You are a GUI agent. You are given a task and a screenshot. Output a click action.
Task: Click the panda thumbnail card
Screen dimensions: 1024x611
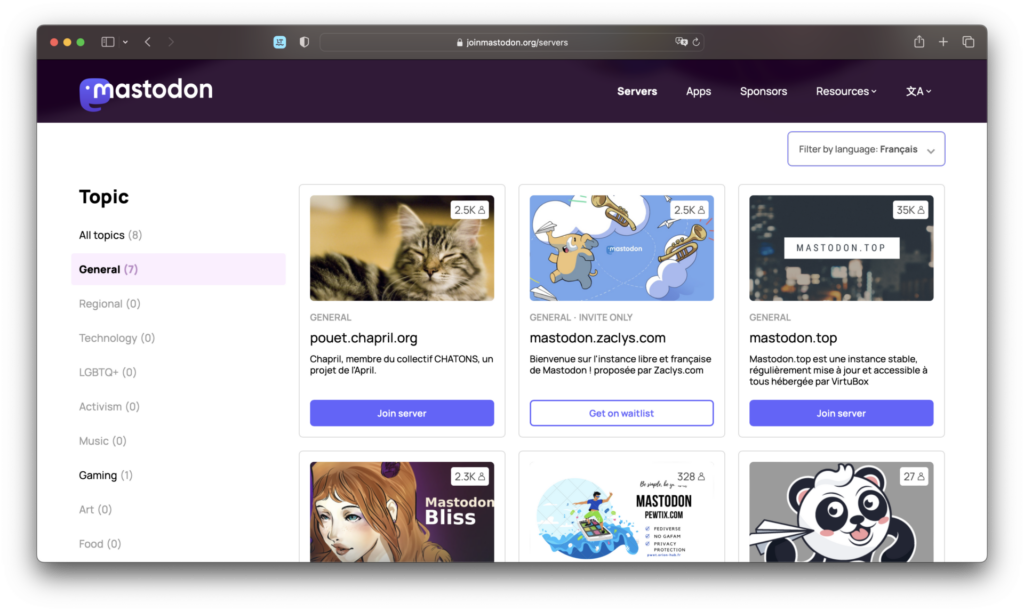click(841, 512)
